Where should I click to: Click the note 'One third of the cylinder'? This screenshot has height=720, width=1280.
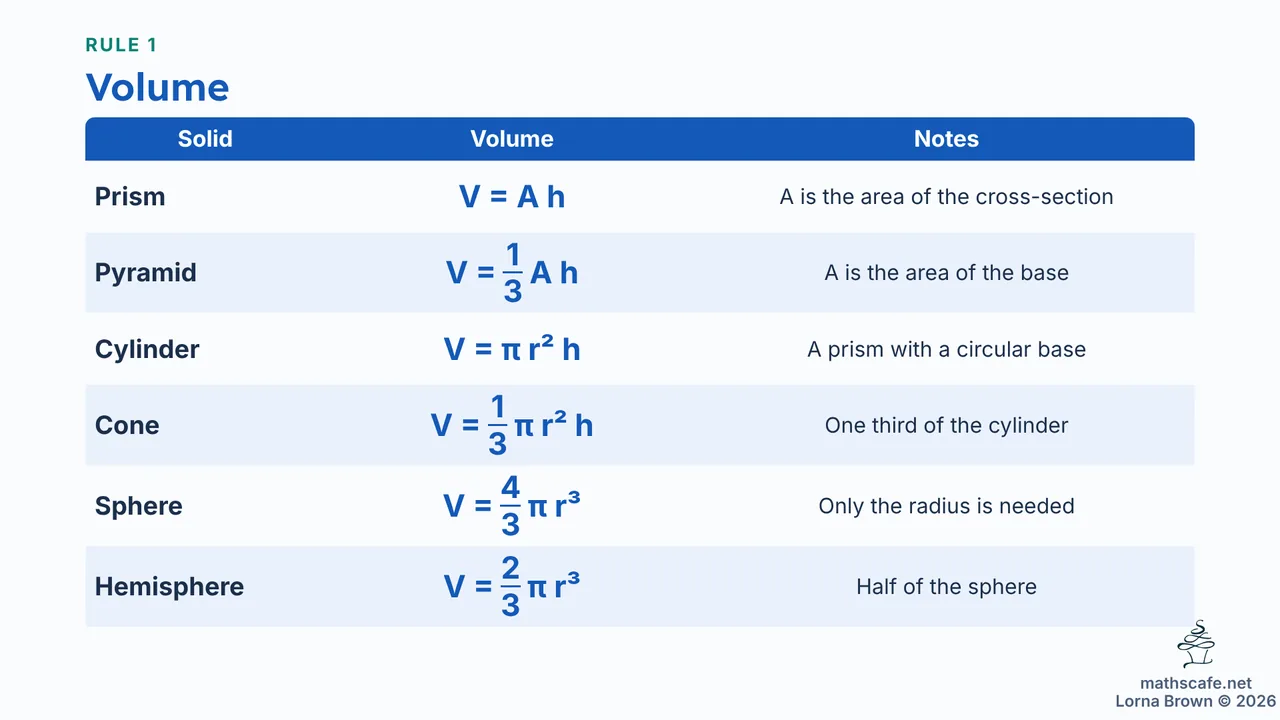click(x=946, y=425)
